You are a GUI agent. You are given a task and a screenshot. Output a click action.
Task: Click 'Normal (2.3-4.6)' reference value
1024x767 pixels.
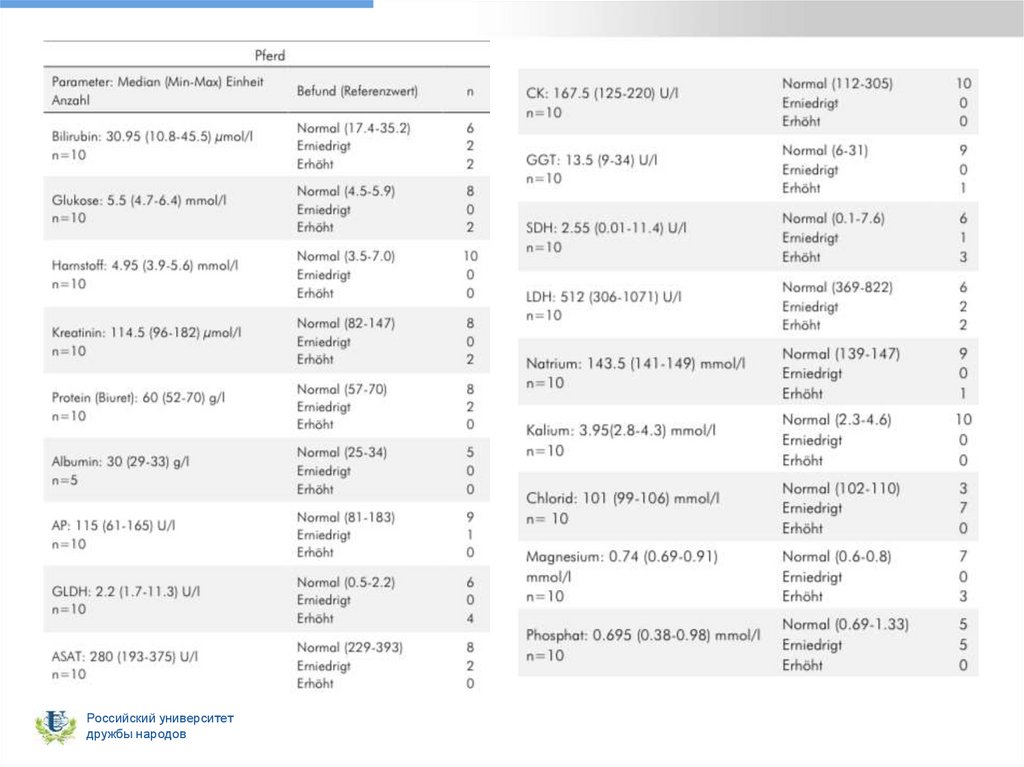click(837, 419)
